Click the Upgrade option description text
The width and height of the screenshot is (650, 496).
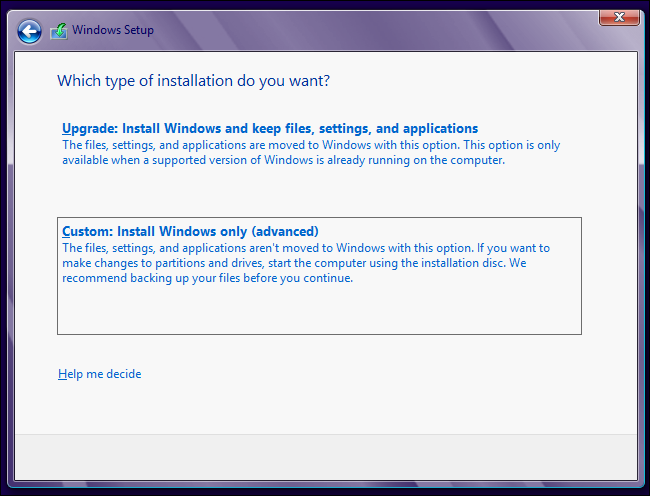[310, 152]
